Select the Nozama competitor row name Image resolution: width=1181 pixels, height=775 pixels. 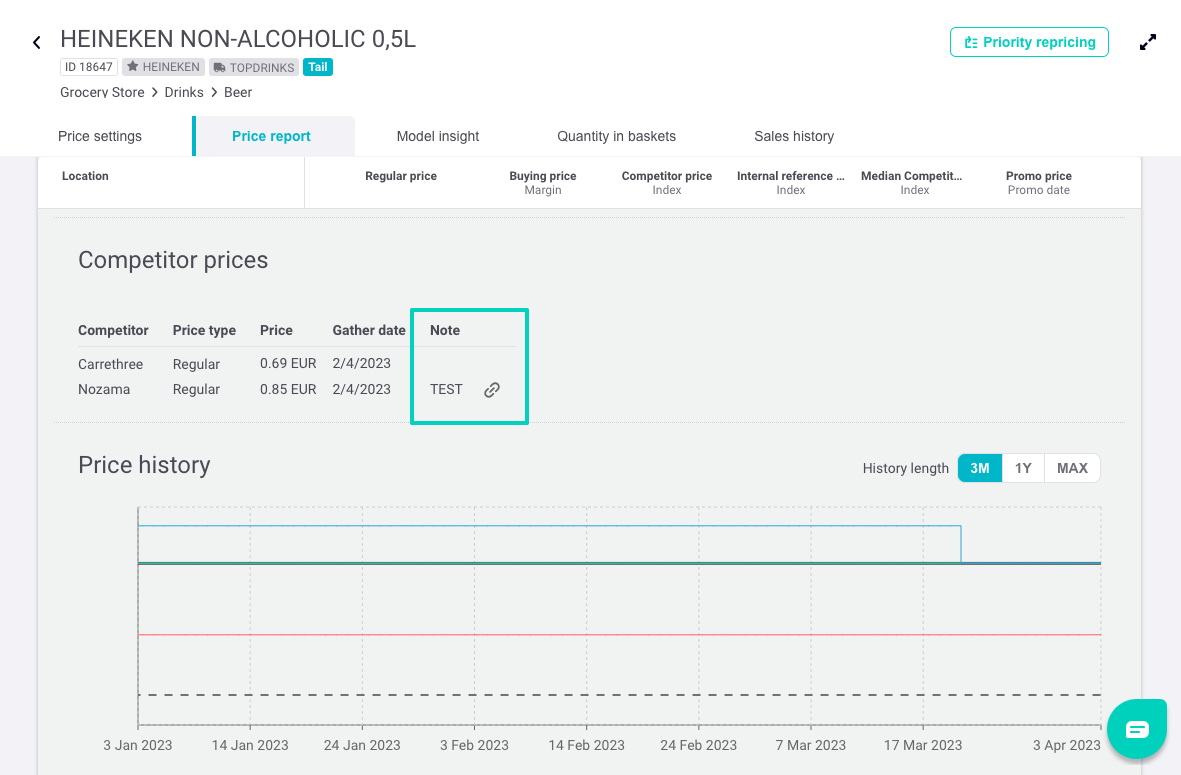[x=104, y=389]
